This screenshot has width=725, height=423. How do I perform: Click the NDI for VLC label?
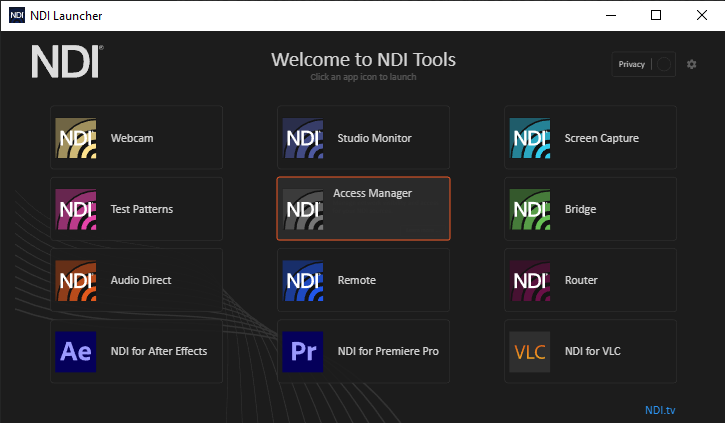pyautogui.click(x=593, y=351)
